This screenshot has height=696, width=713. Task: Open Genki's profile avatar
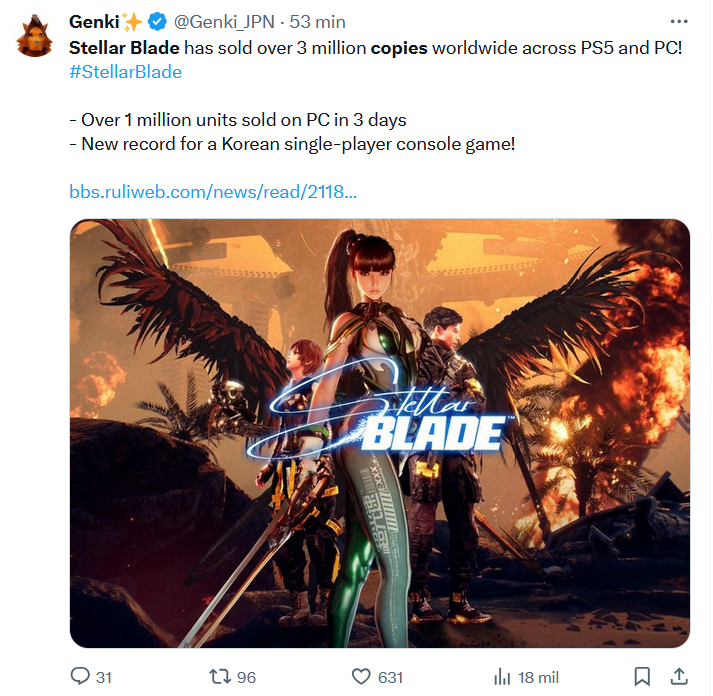click(x=35, y=36)
